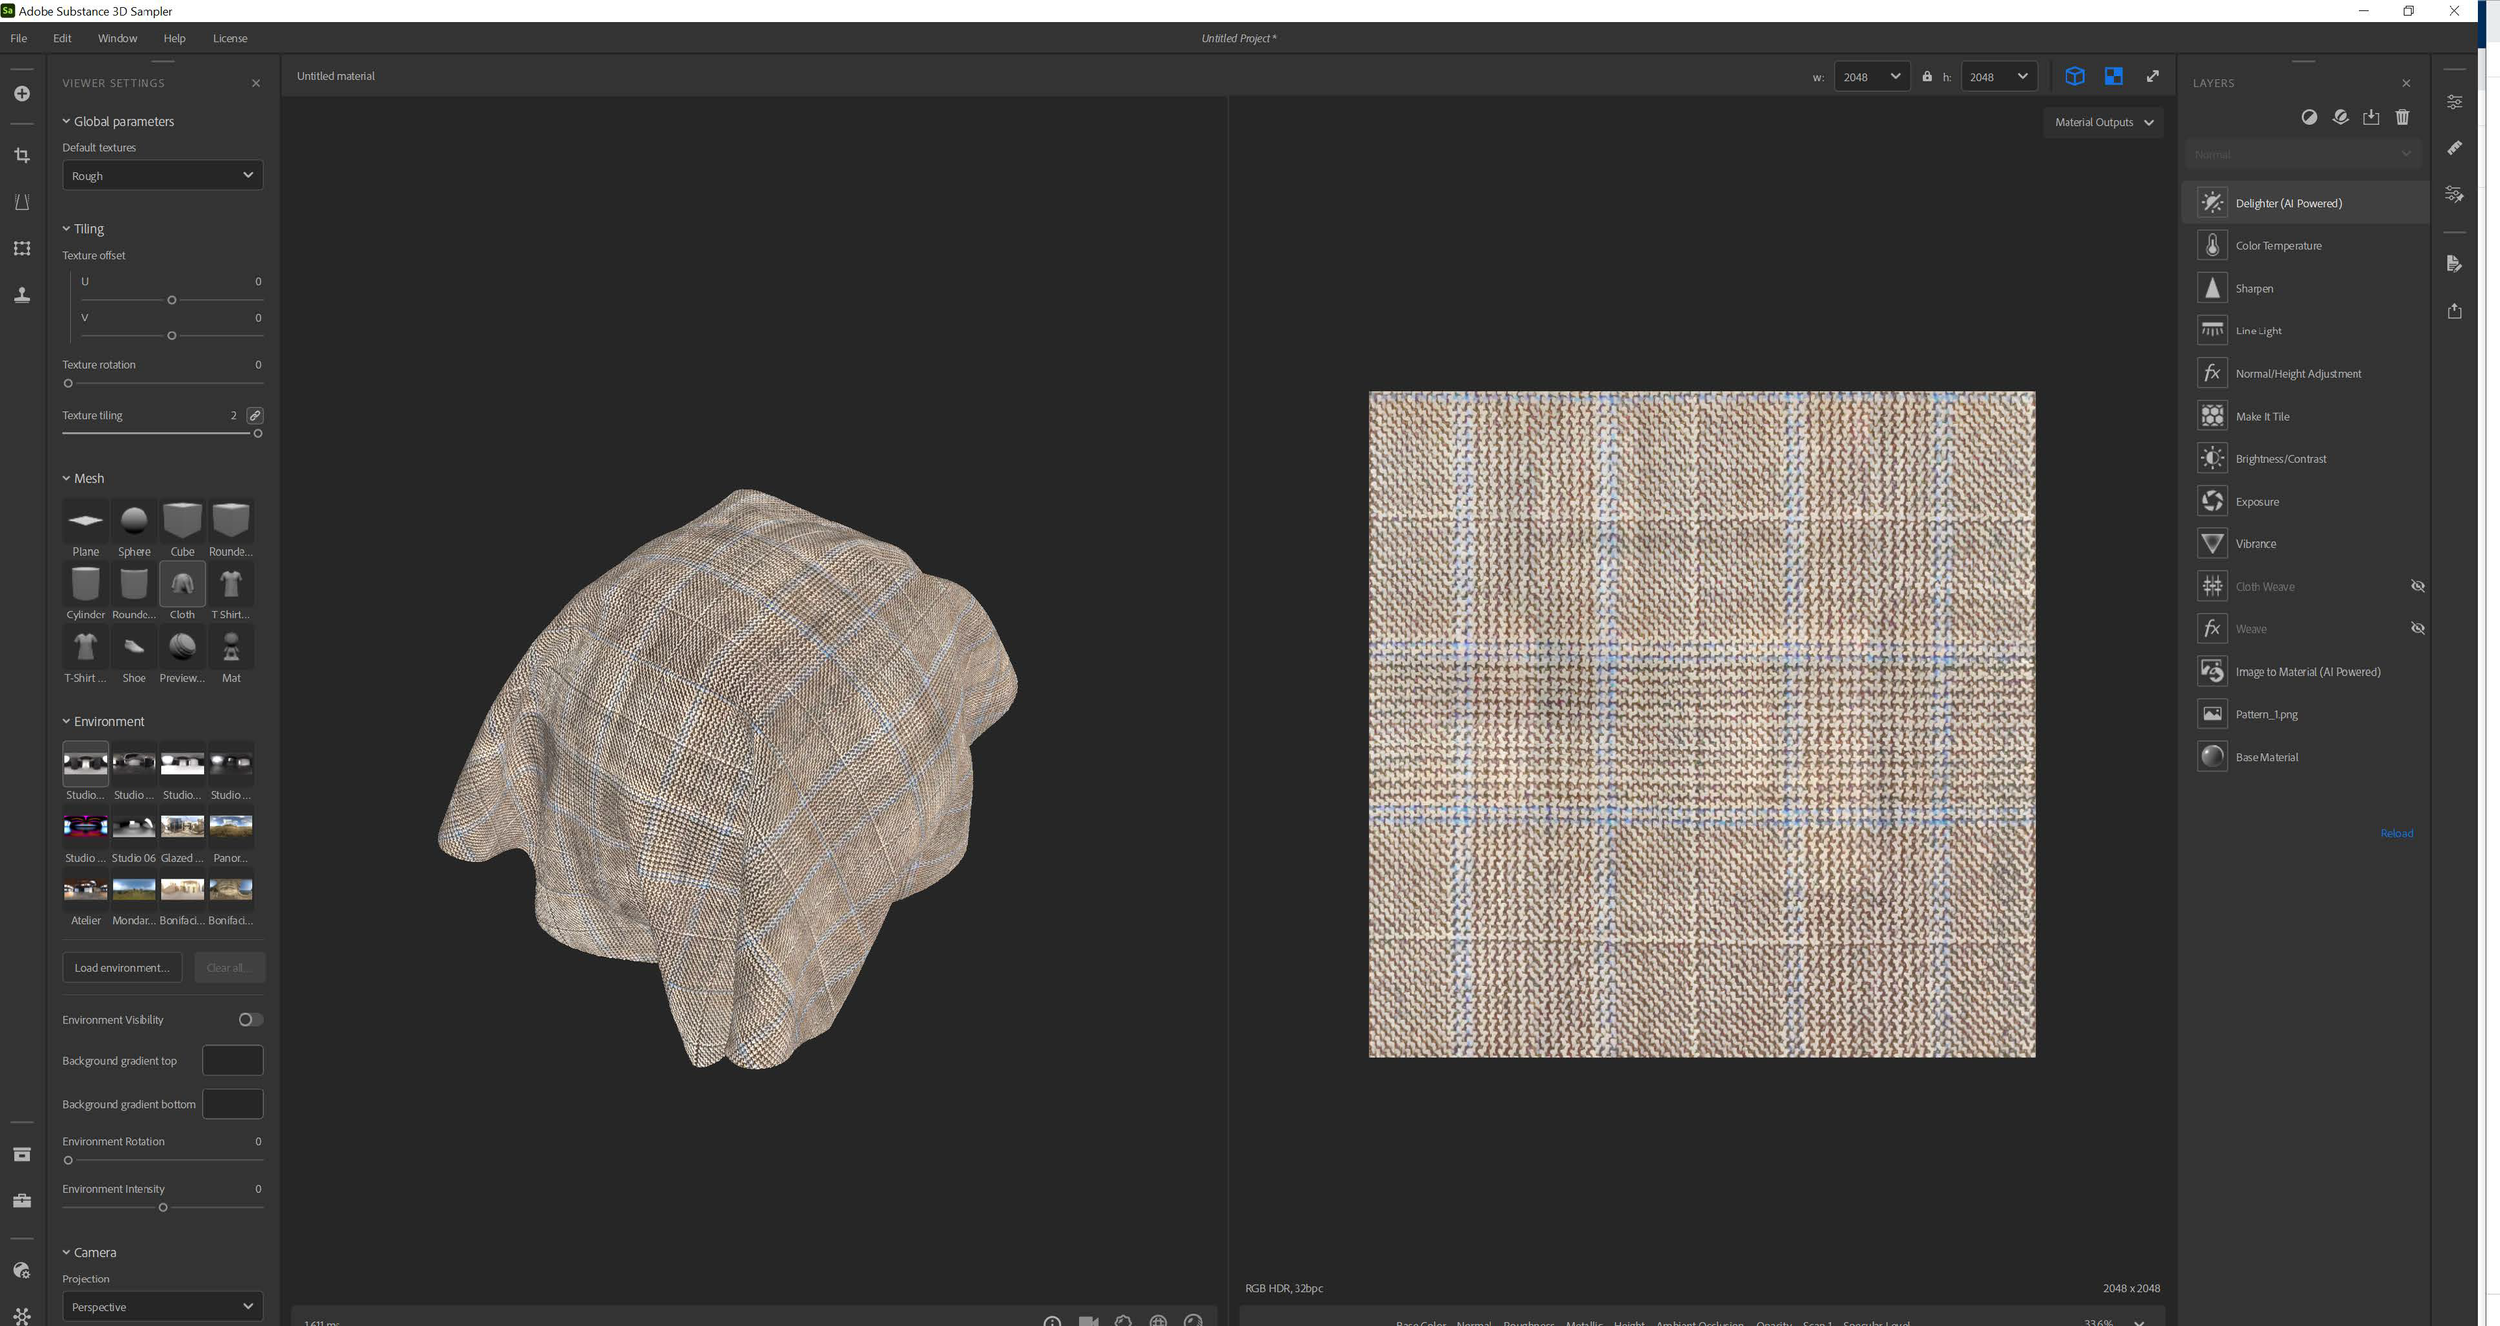Open the Edit menu
This screenshot has width=2500, height=1326.
coord(62,38)
